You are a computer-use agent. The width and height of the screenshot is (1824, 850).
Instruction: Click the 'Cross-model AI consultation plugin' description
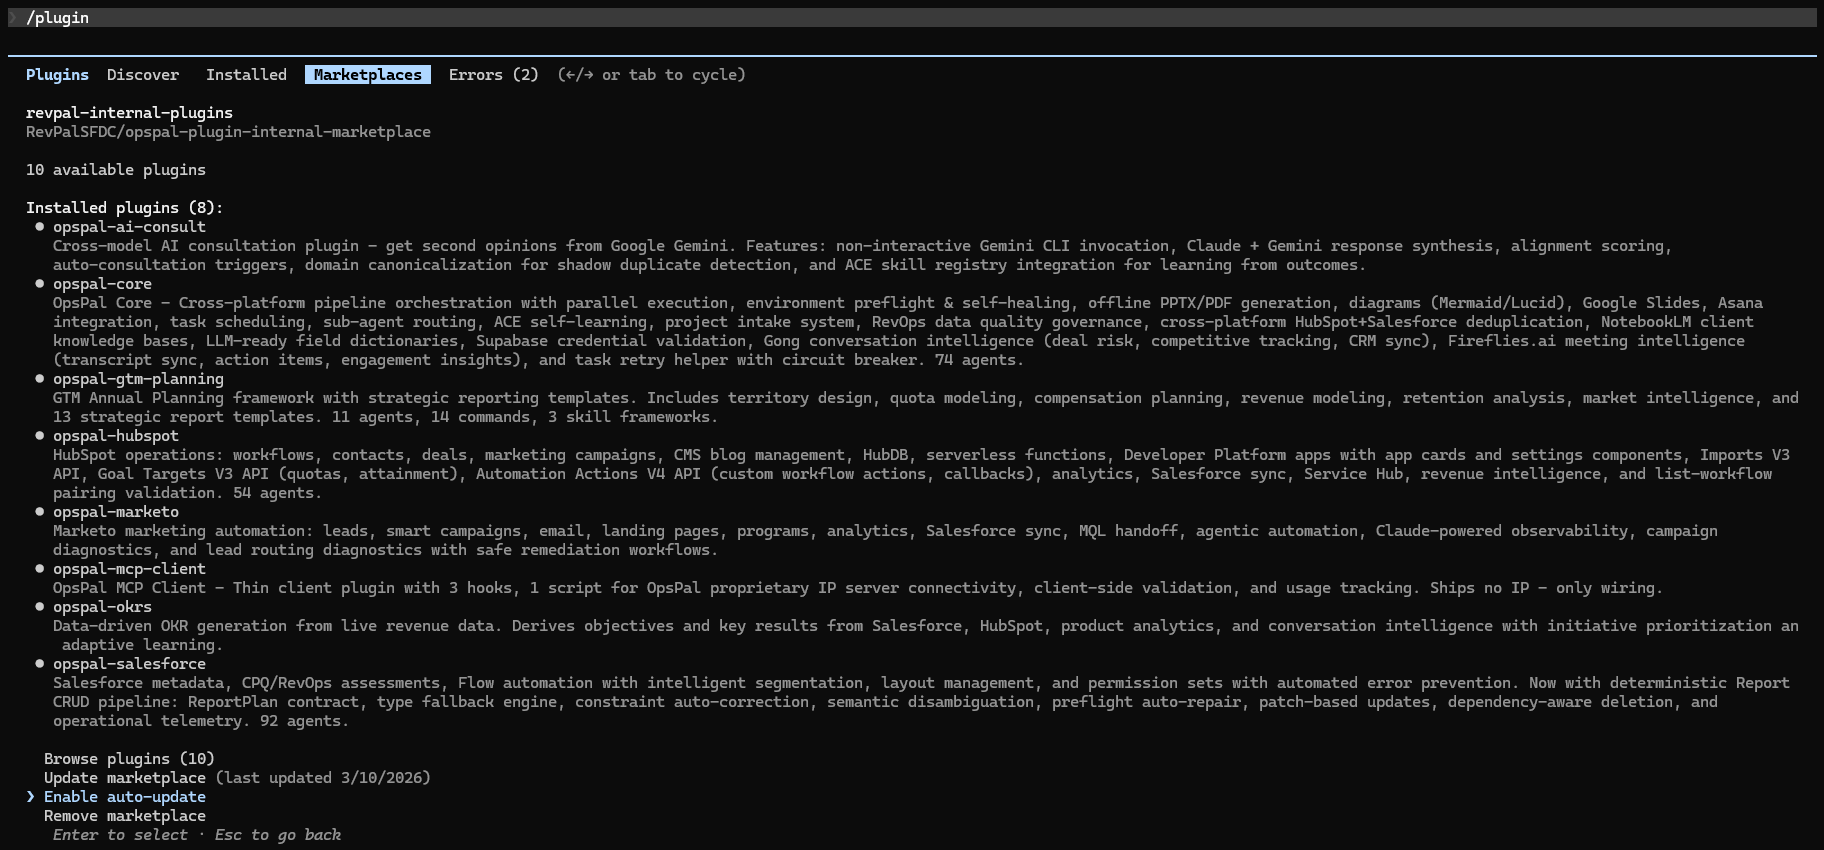(x=862, y=256)
